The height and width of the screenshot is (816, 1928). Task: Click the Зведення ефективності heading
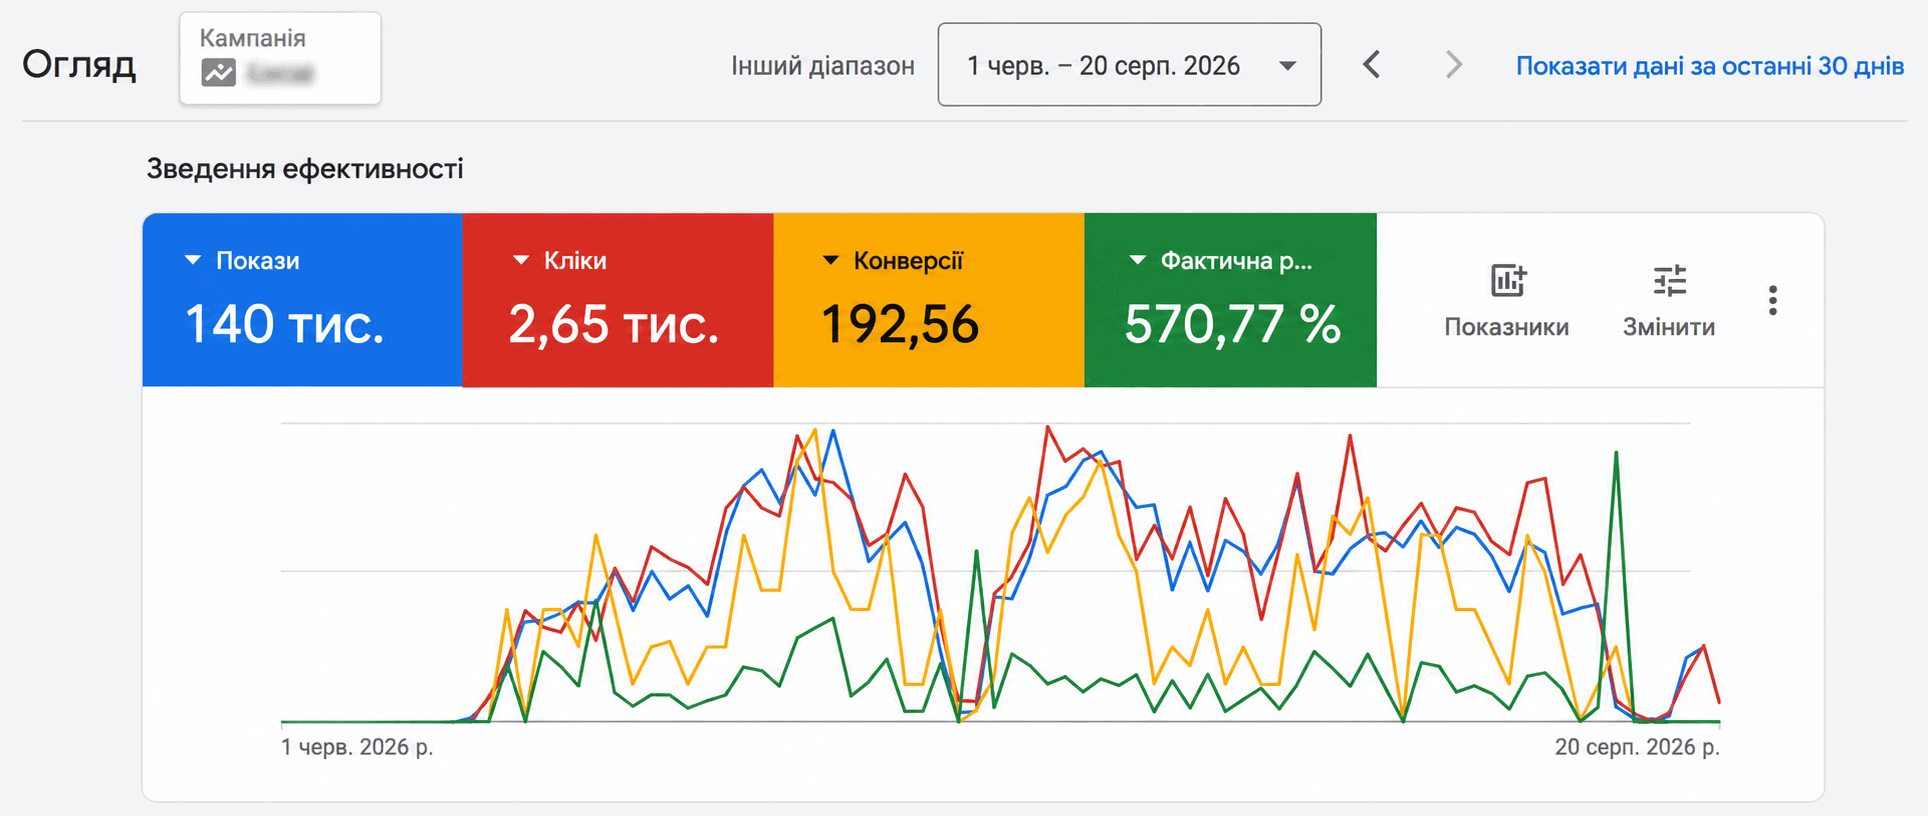305,169
